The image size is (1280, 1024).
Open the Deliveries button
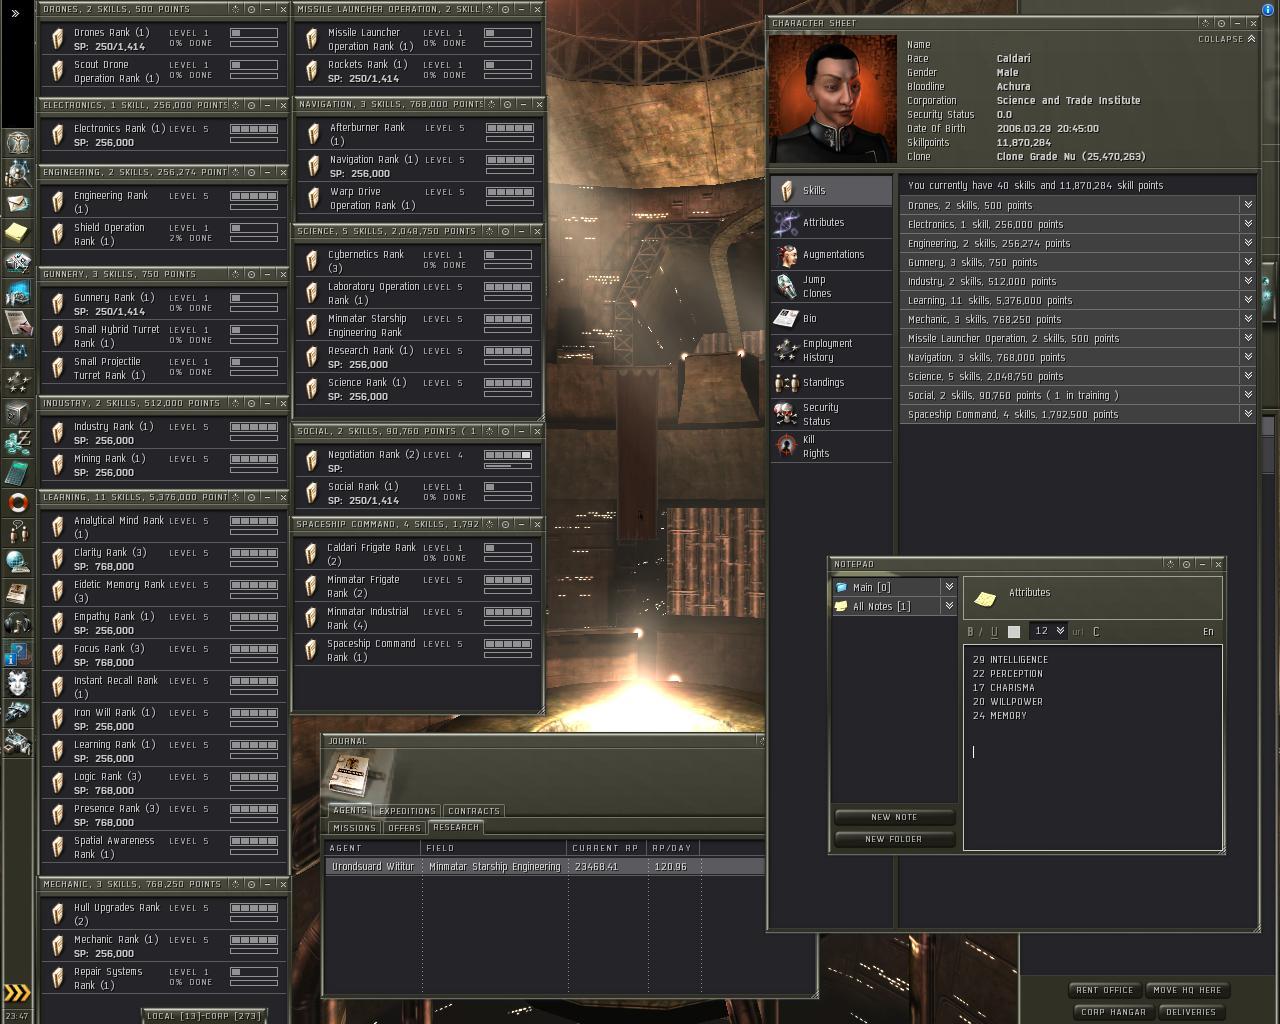pyautogui.click(x=1190, y=1012)
